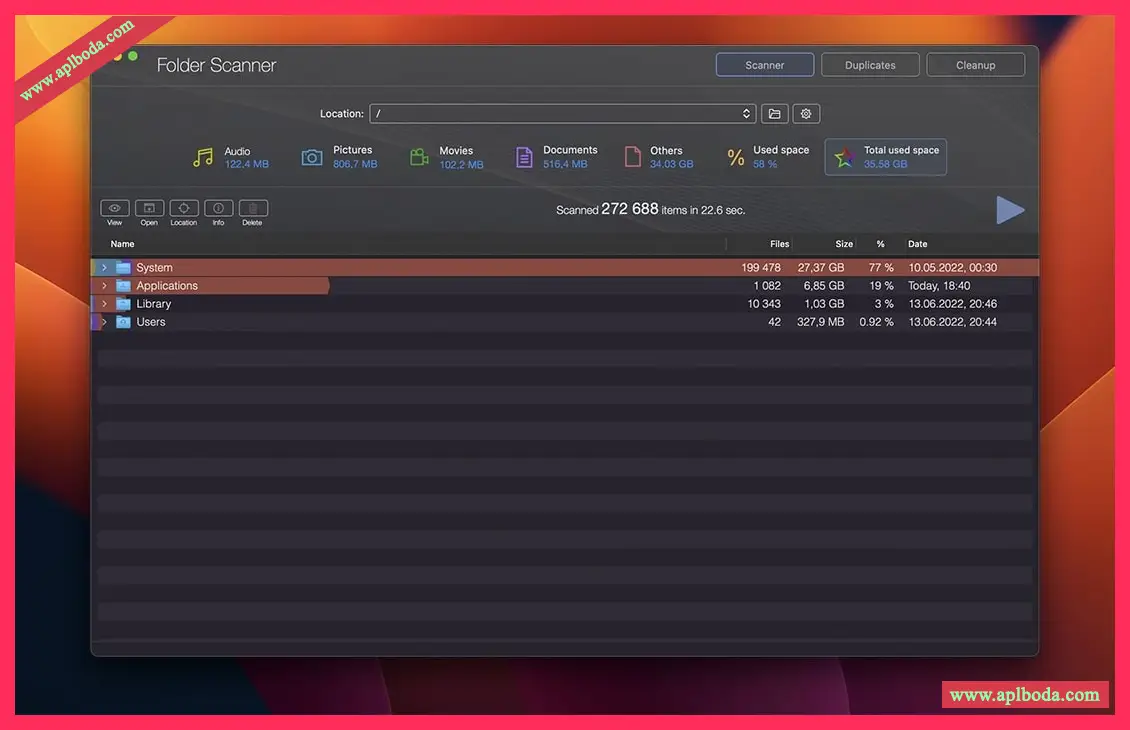Sort by the Date column header
Viewport: 1130px width, 730px height.
pos(917,244)
